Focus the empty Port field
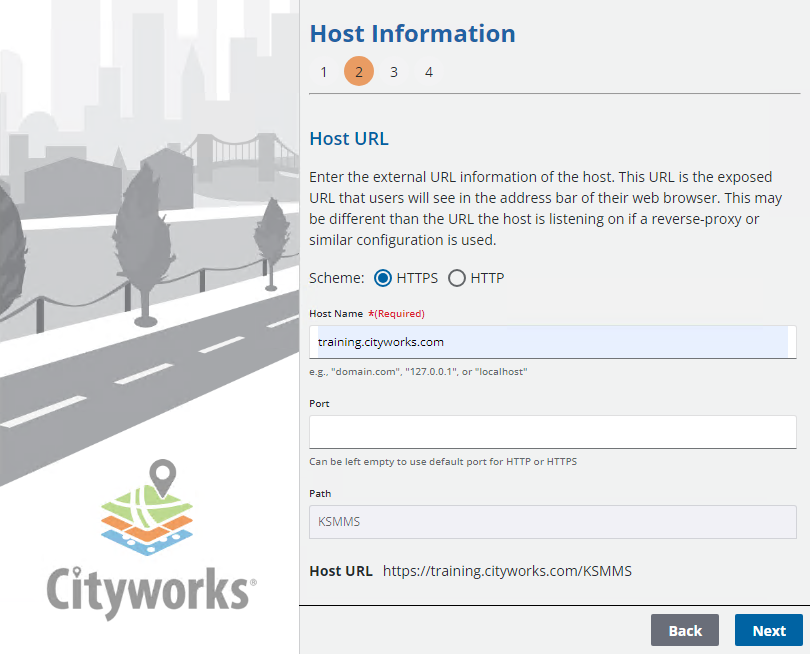 click(552, 432)
